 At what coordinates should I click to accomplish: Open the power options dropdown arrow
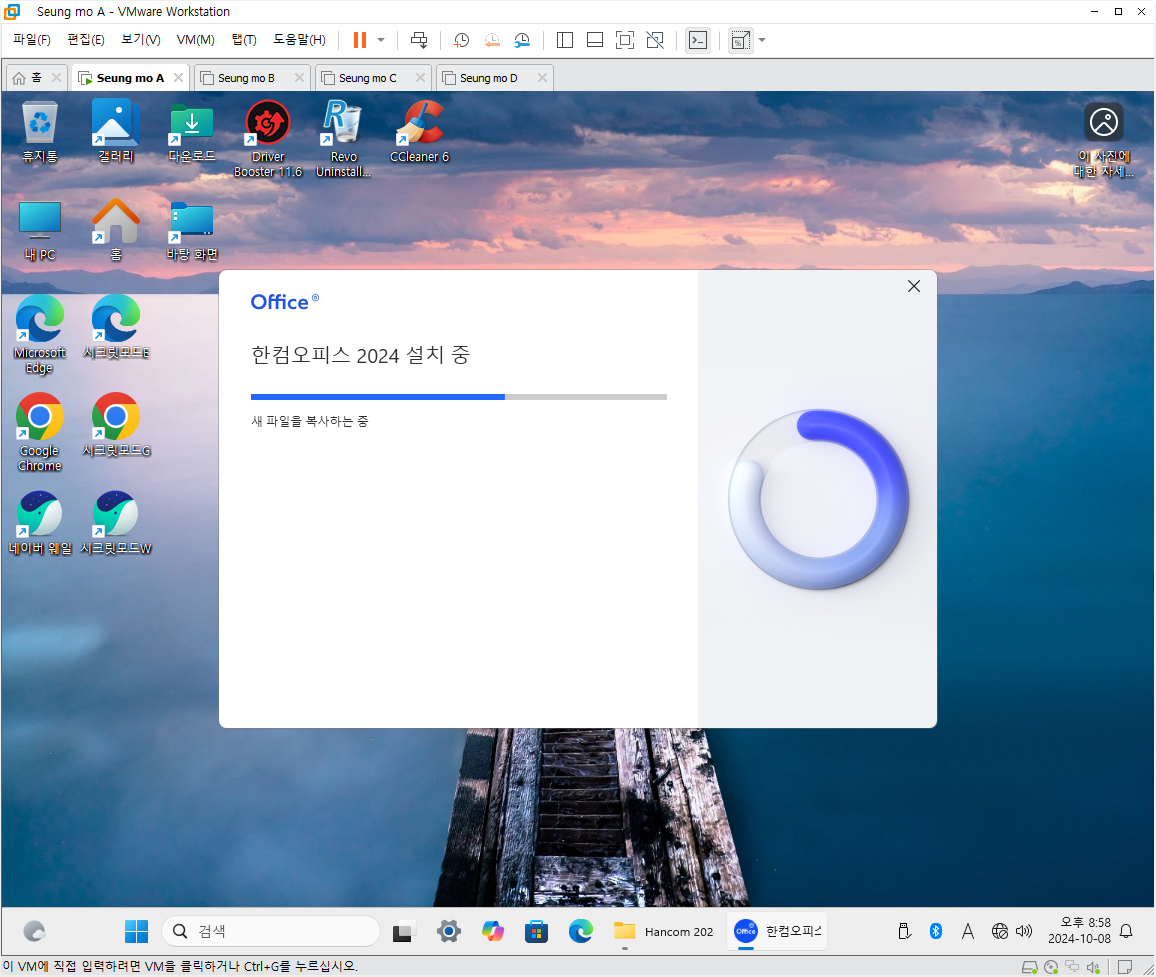tap(381, 40)
